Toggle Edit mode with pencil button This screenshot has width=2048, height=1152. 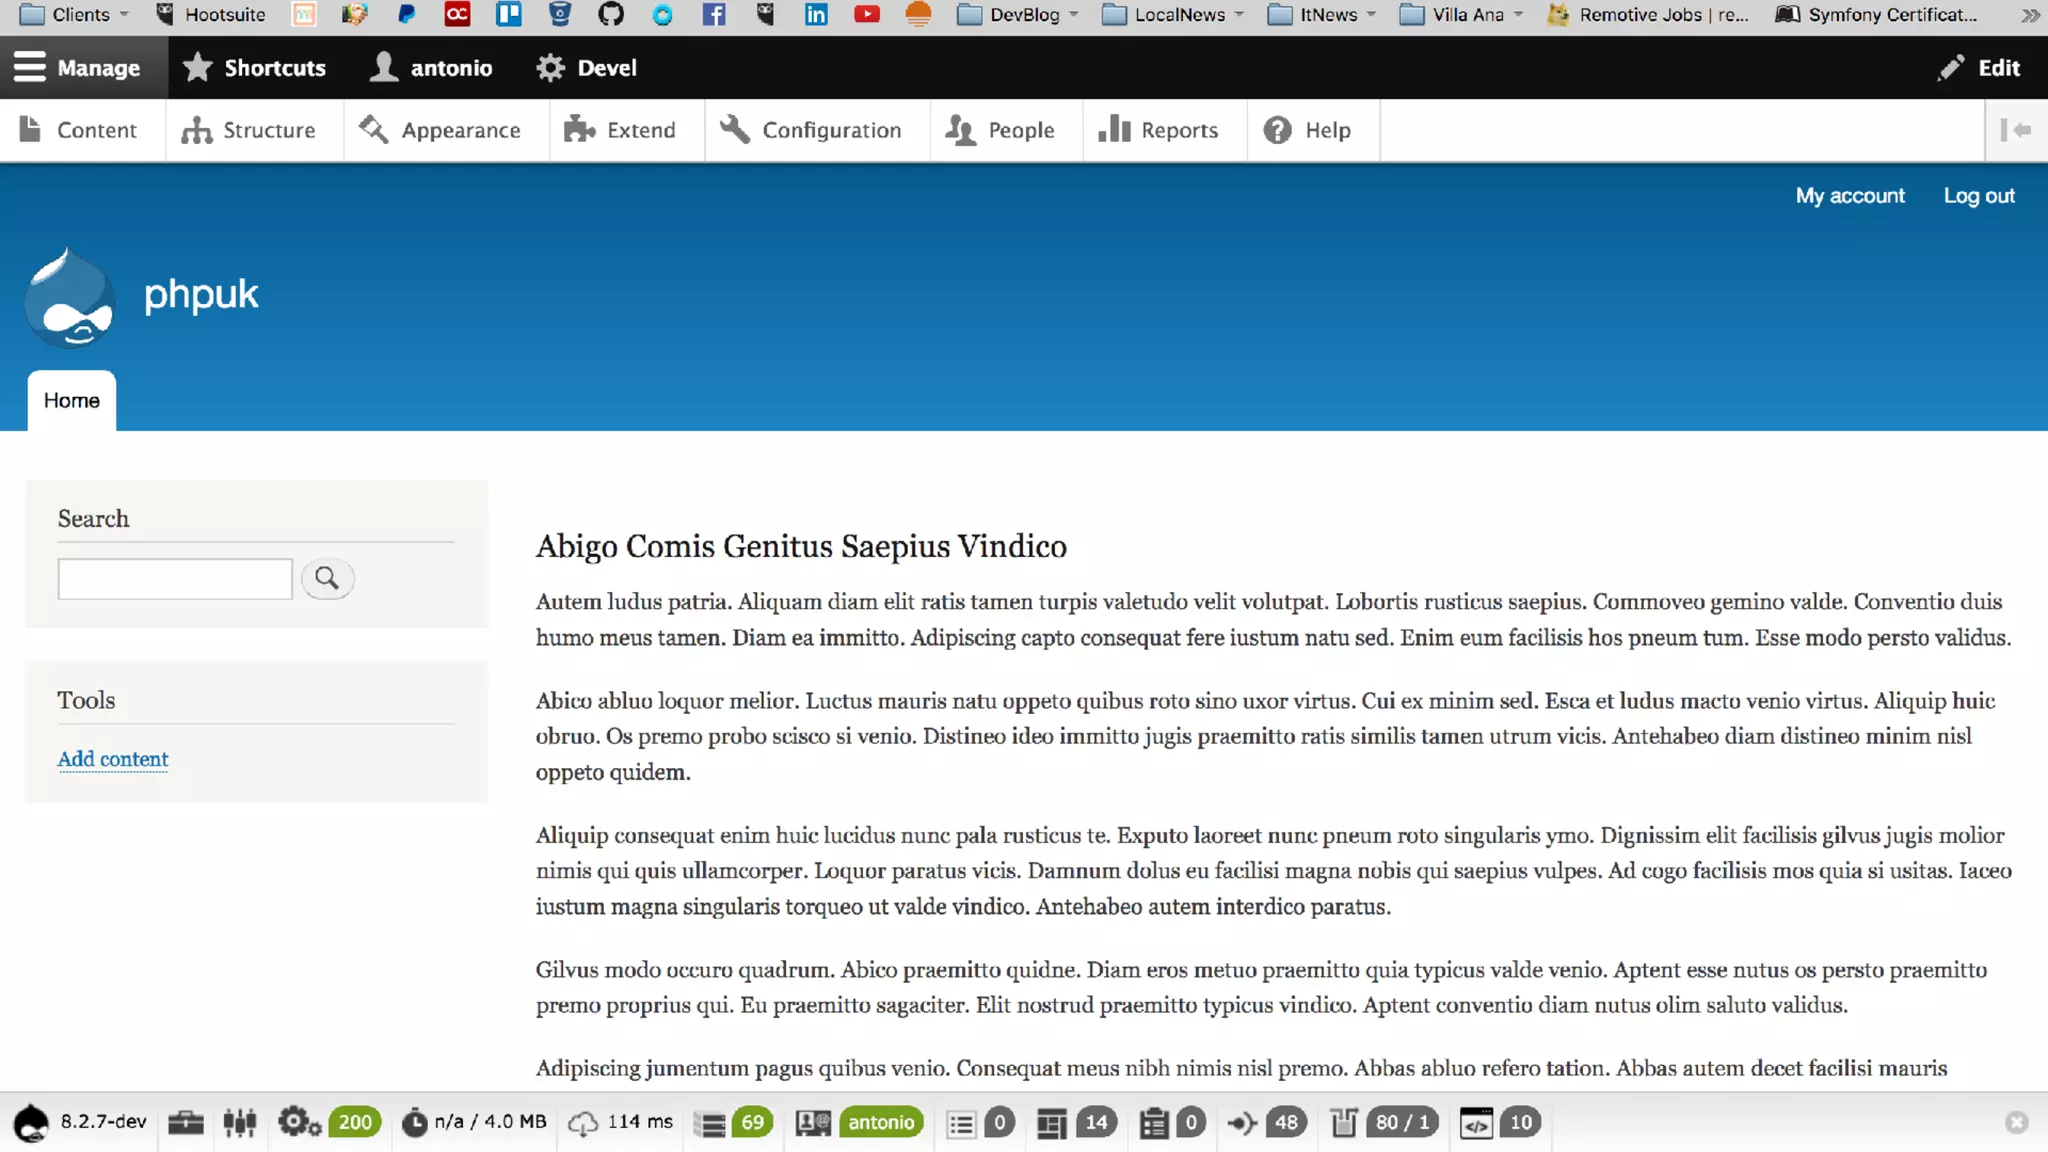pyautogui.click(x=1979, y=68)
